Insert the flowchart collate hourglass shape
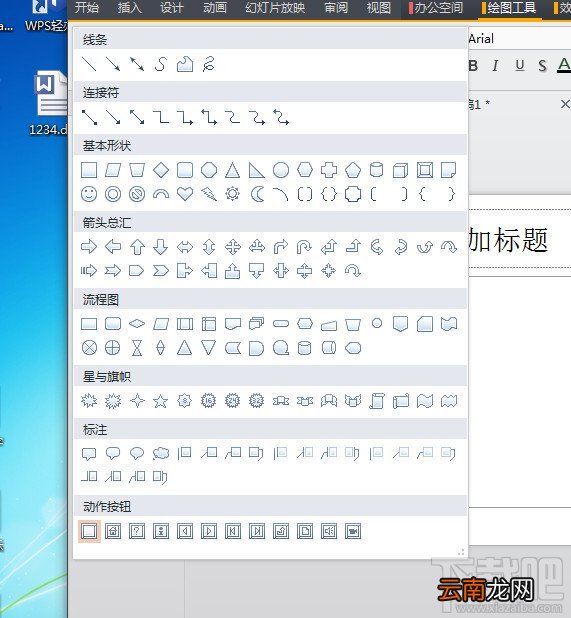 (x=137, y=348)
